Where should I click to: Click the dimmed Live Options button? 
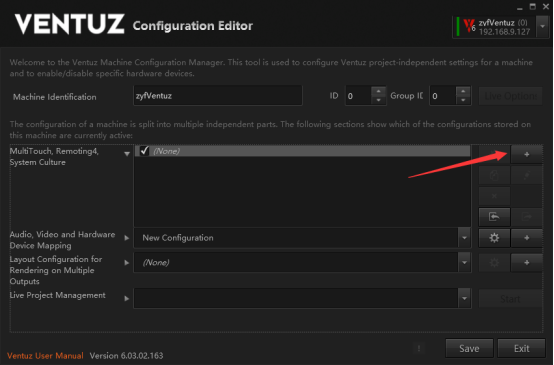(511, 96)
